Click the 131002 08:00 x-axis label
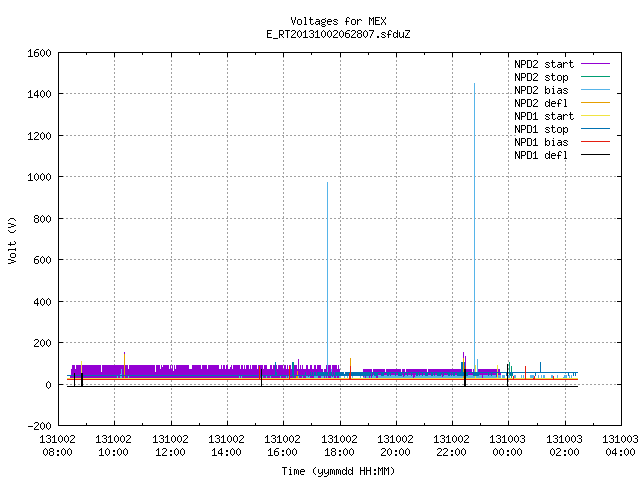This screenshot has width=640, height=480. point(58,446)
